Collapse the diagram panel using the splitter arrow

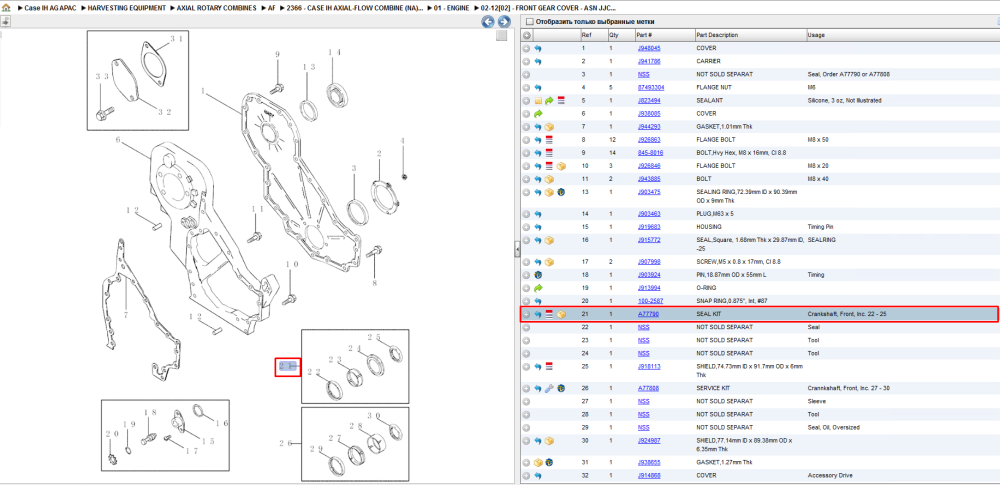click(517, 251)
